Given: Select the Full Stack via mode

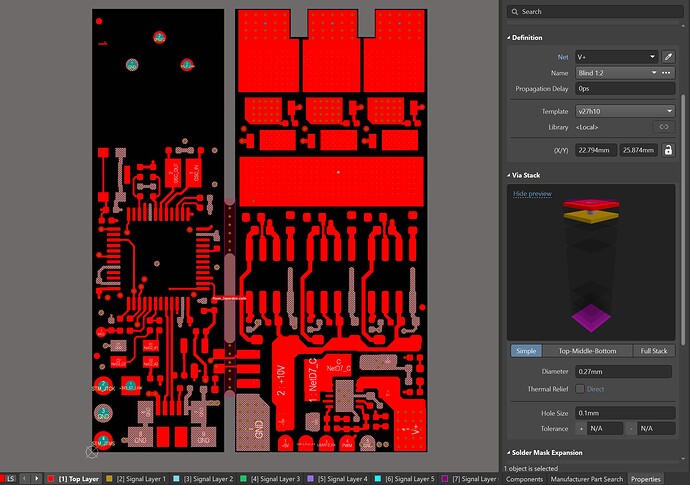Looking at the screenshot, I should (653, 351).
